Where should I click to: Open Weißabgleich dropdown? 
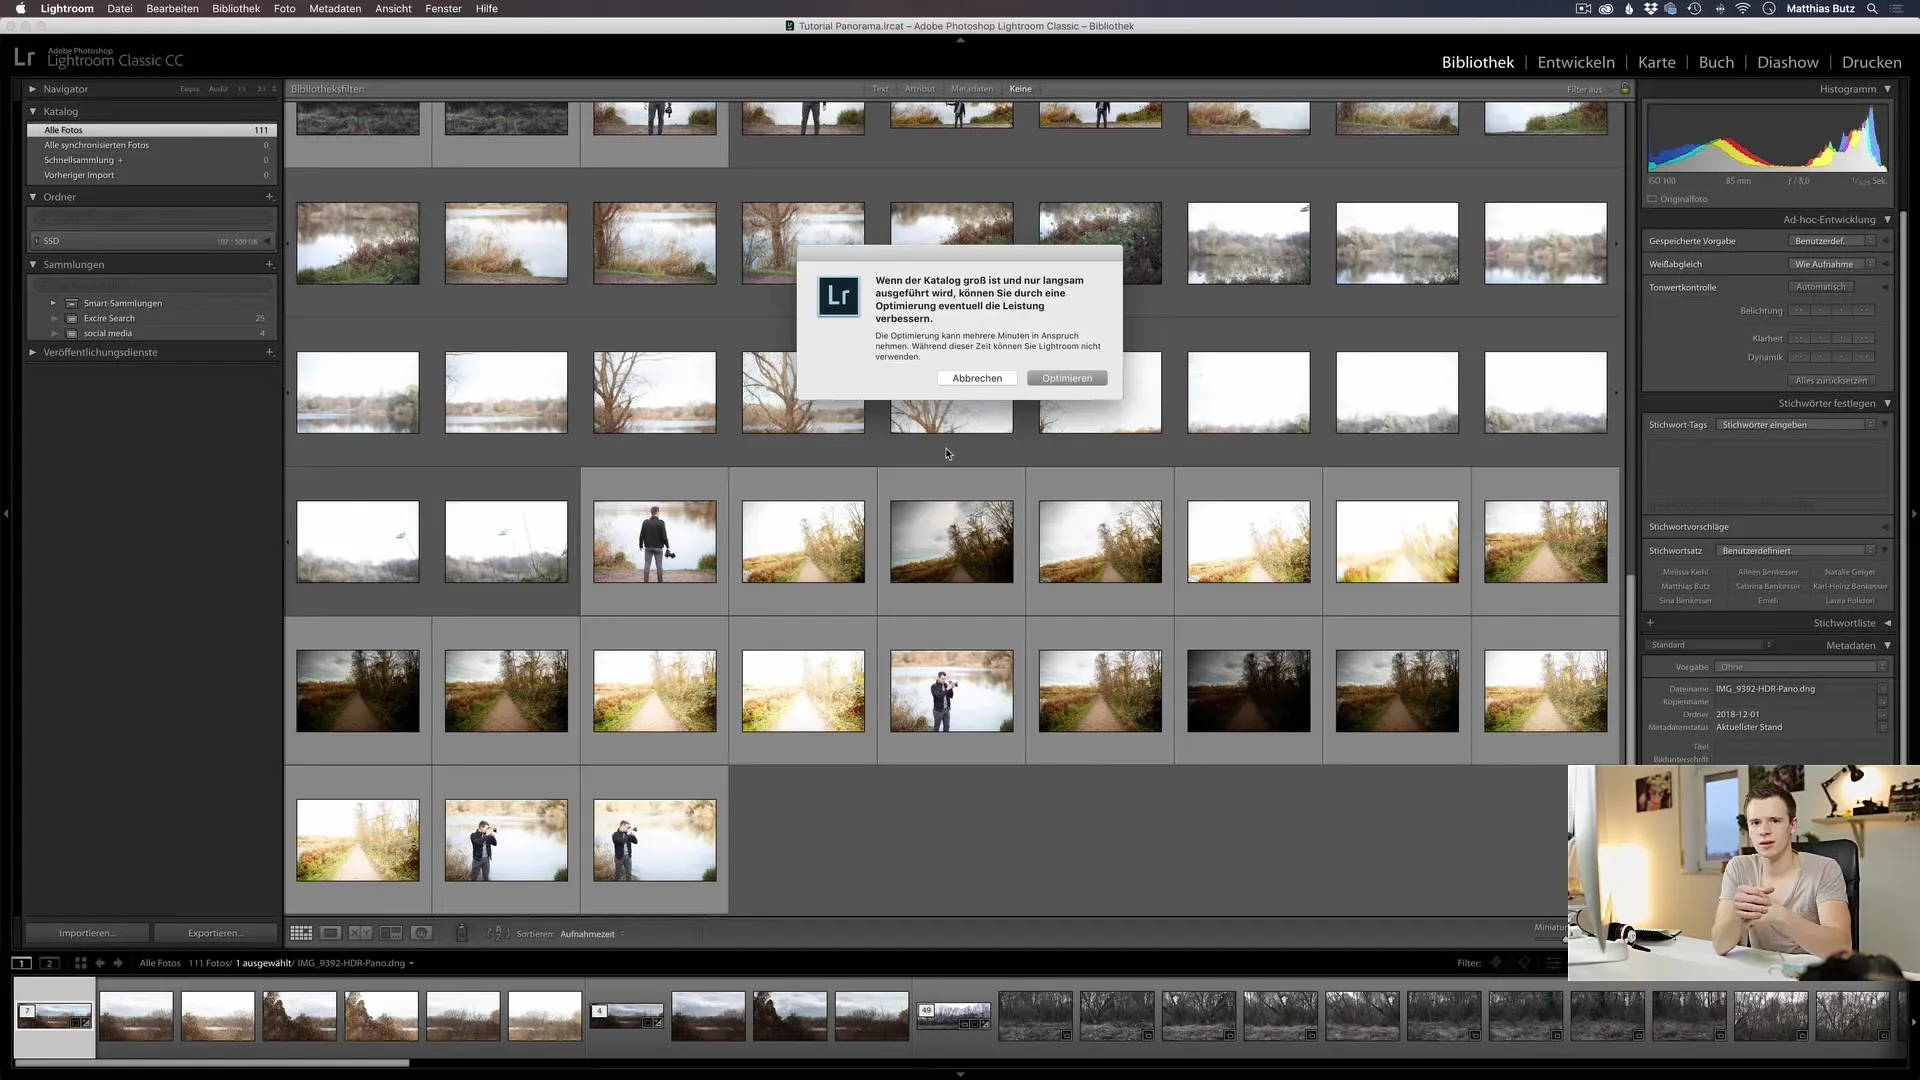coord(1832,264)
